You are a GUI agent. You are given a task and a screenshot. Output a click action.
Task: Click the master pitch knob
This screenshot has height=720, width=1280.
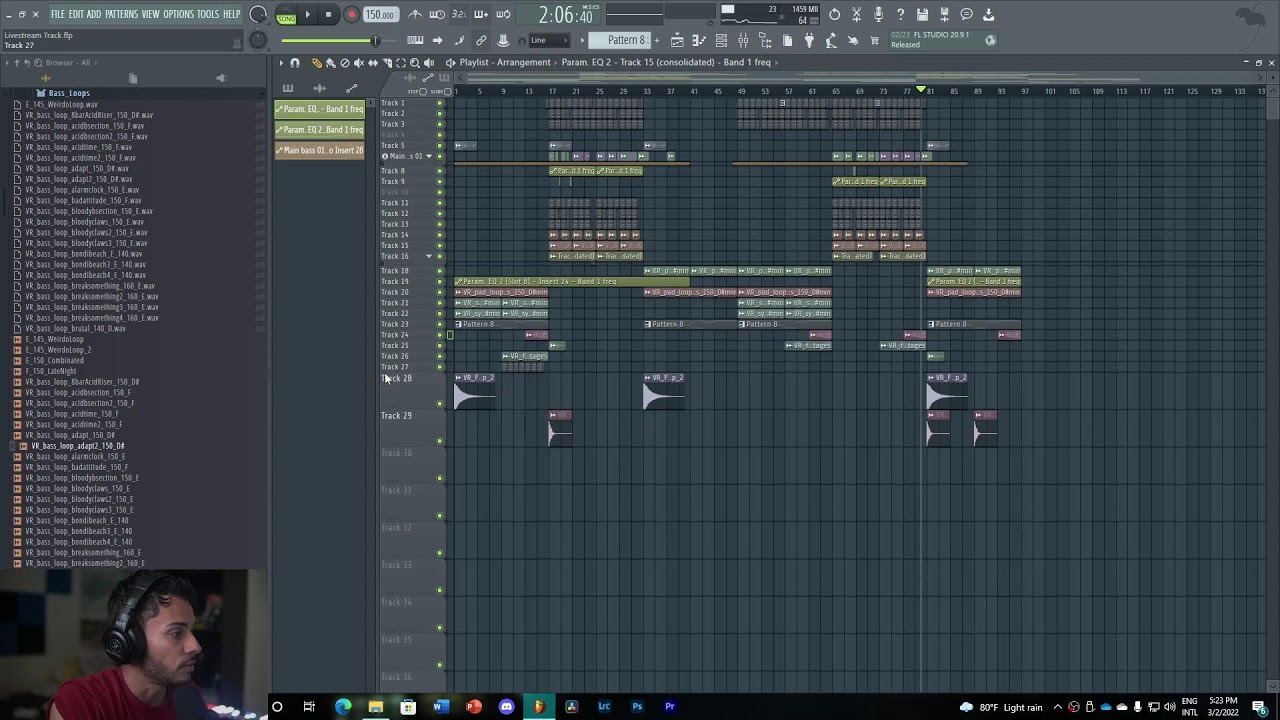[257, 40]
